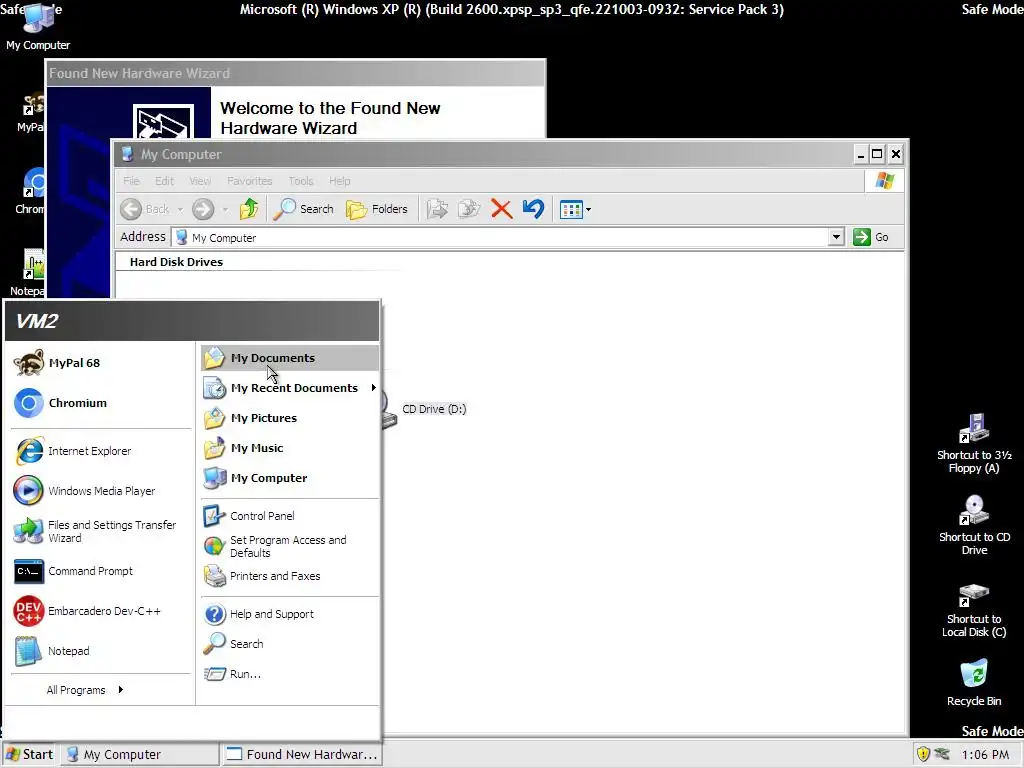
Task: Click the Windows flag throbber logo
Action: pyautogui.click(x=885, y=181)
